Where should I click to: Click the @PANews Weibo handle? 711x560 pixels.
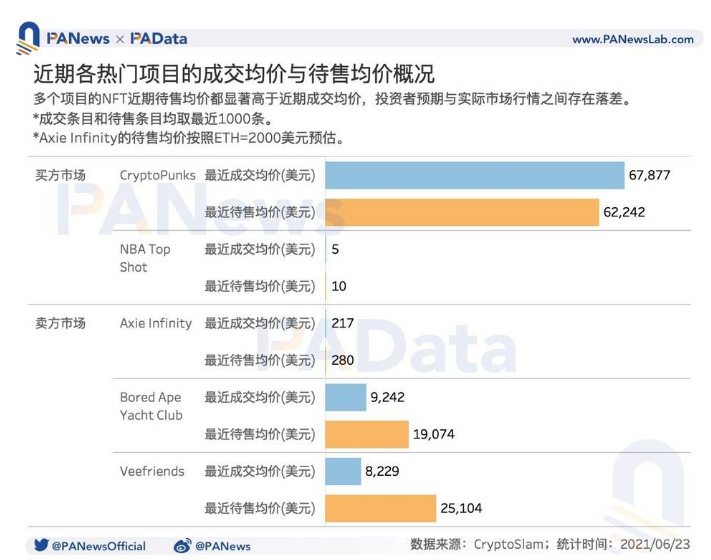223,546
